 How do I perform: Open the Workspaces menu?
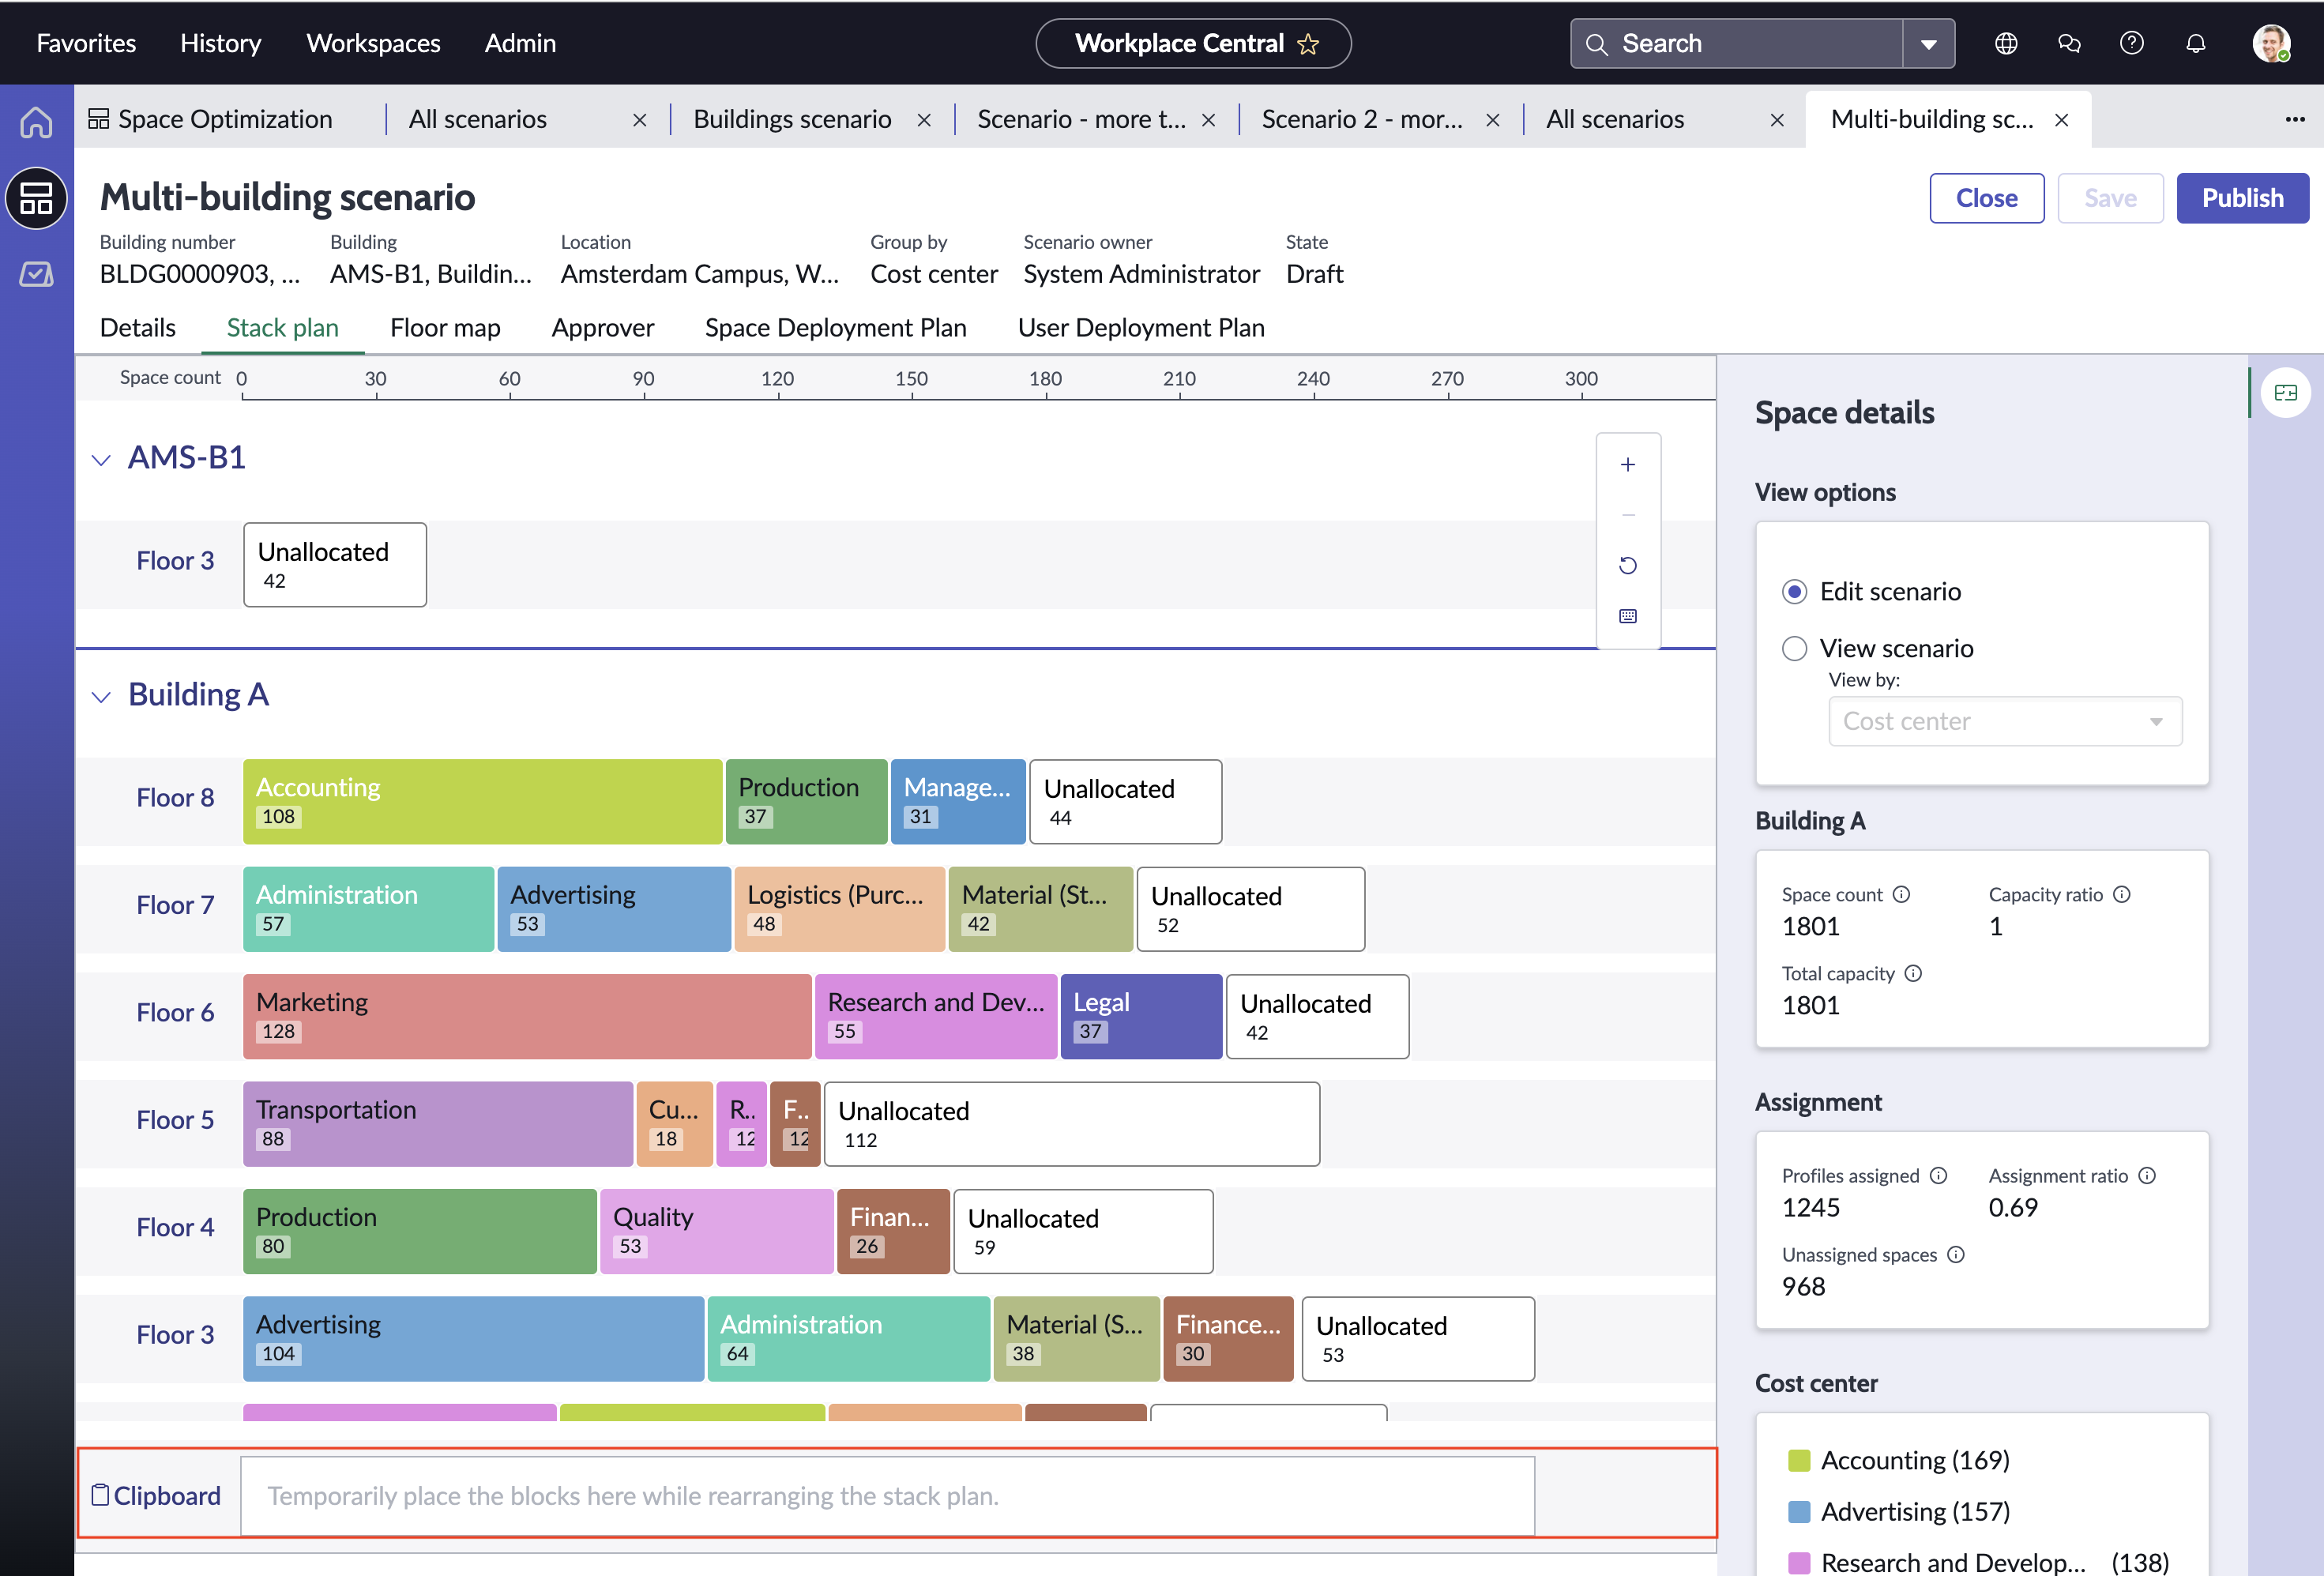tap(373, 43)
